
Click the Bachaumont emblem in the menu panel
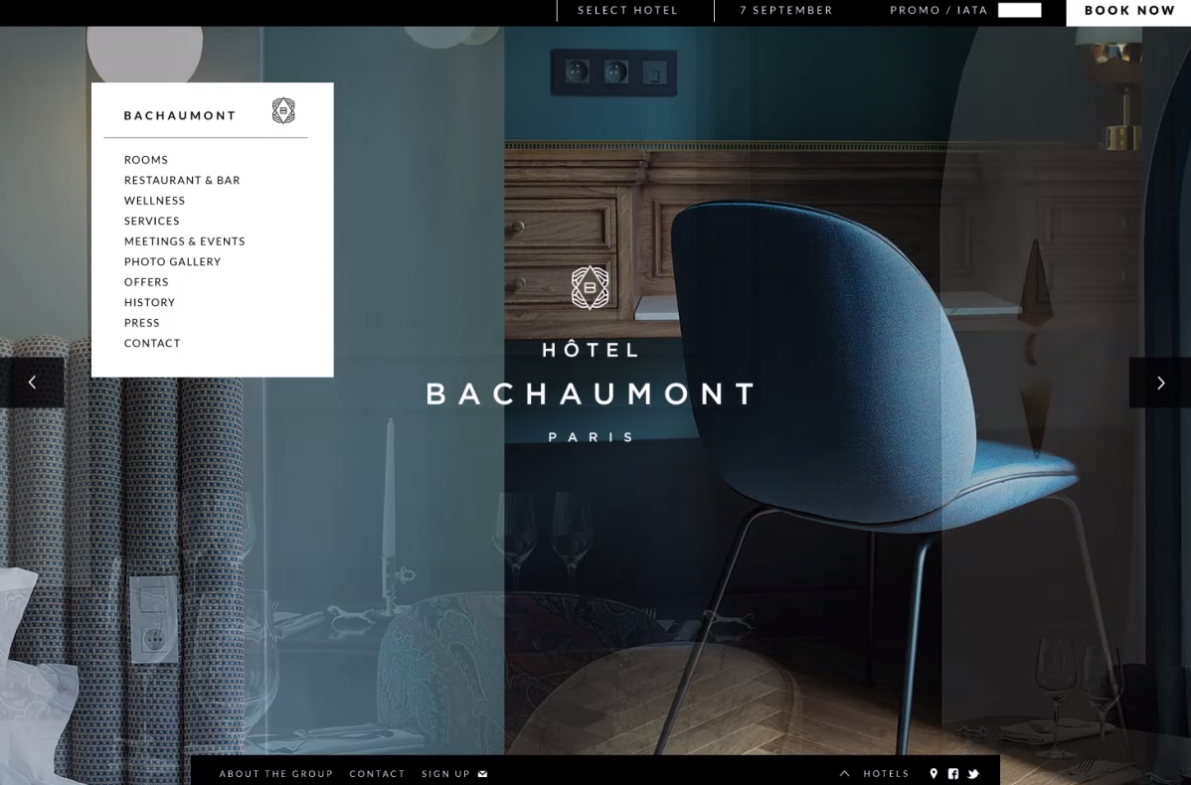click(283, 111)
